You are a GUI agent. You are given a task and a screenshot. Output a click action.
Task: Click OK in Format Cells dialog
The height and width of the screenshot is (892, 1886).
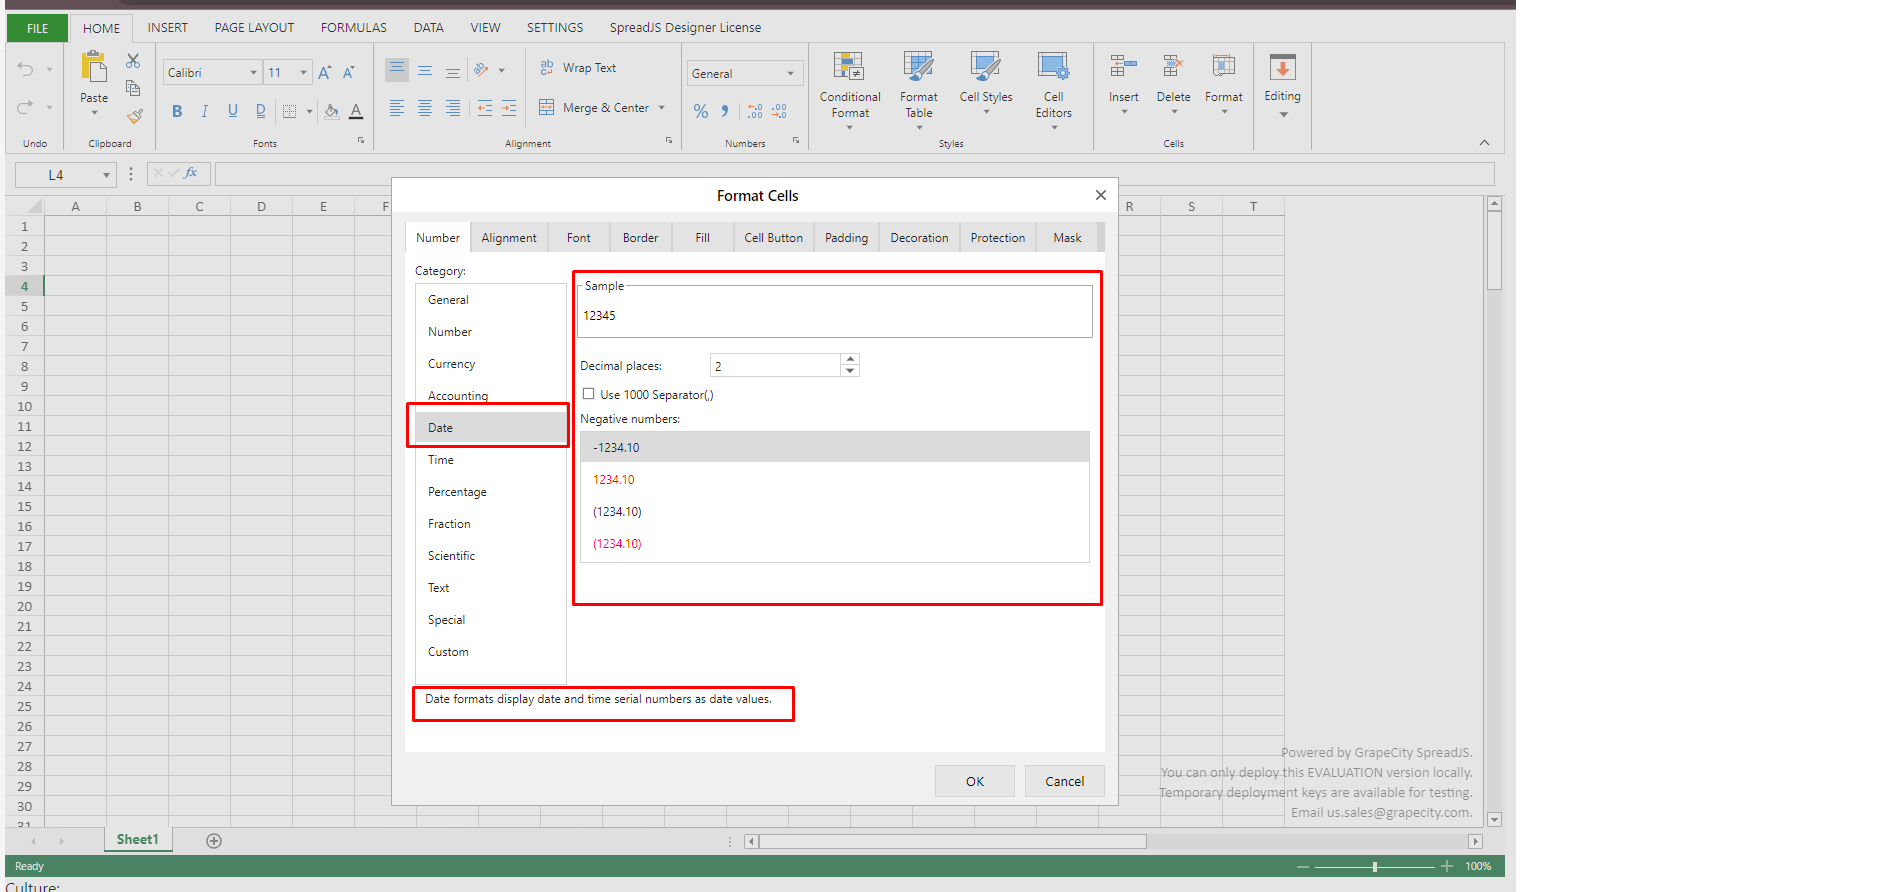click(974, 781)
